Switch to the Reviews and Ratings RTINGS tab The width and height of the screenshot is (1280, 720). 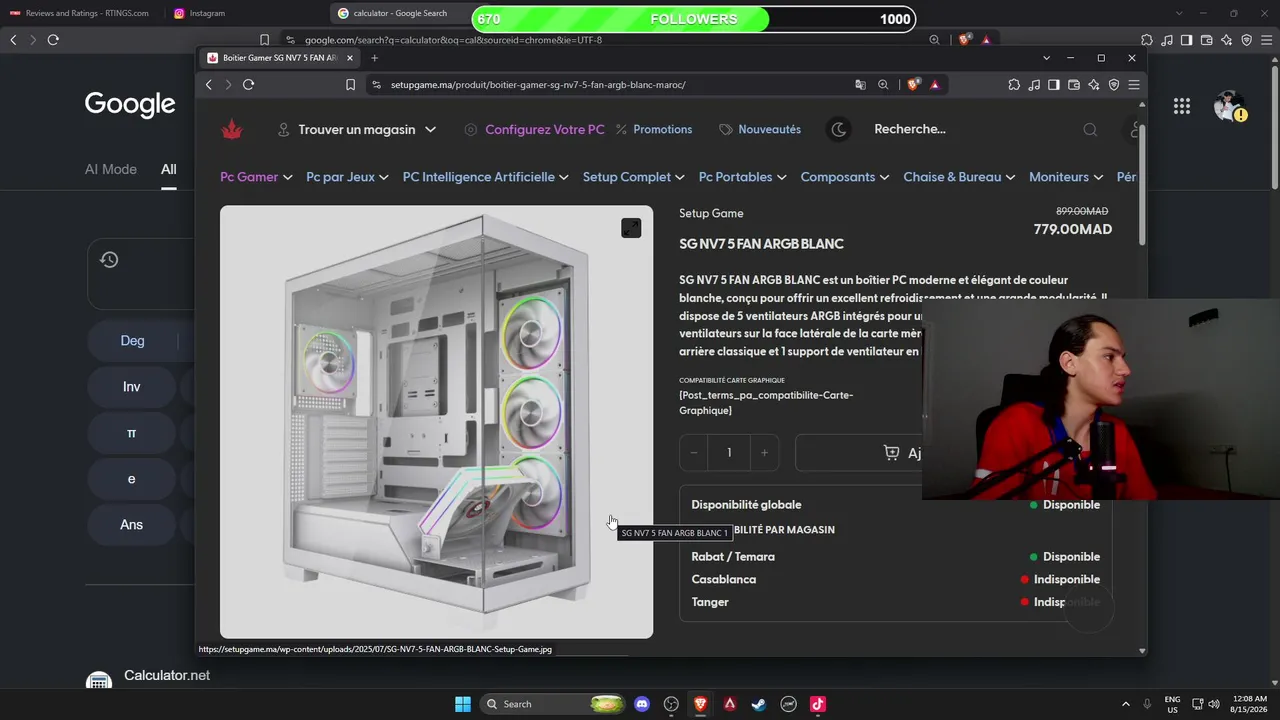(x=80, y=13)
